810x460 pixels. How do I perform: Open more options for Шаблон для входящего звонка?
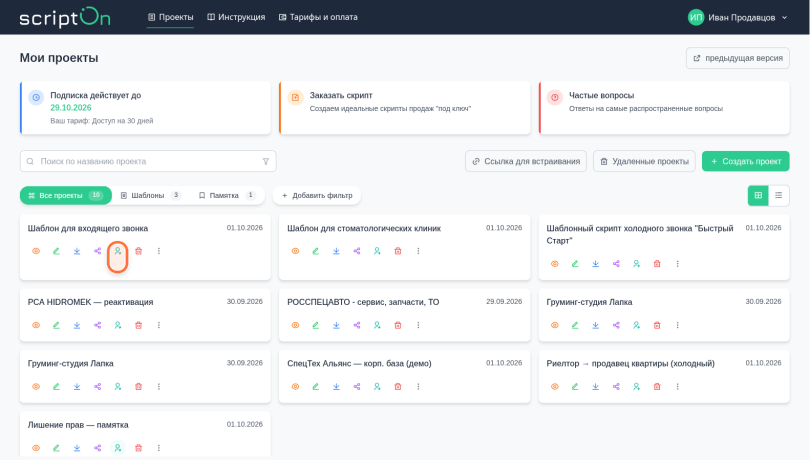pyautogui.click(x=159, y=251)
